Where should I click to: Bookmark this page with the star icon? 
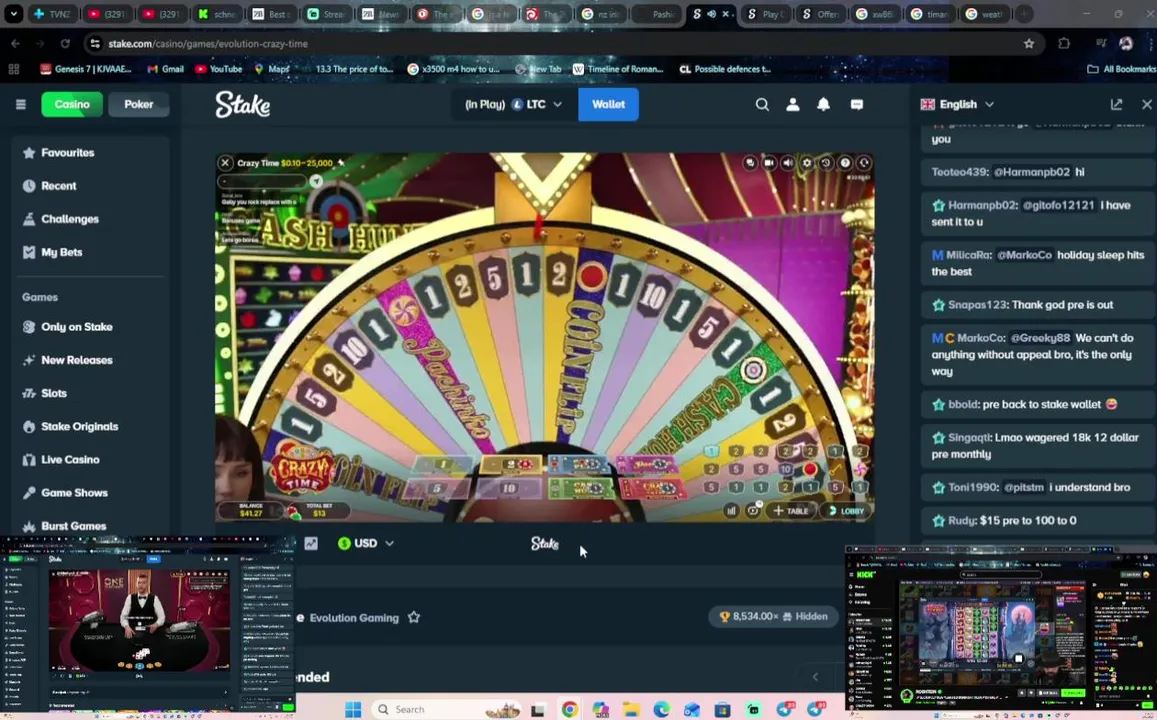(1029, 44)
